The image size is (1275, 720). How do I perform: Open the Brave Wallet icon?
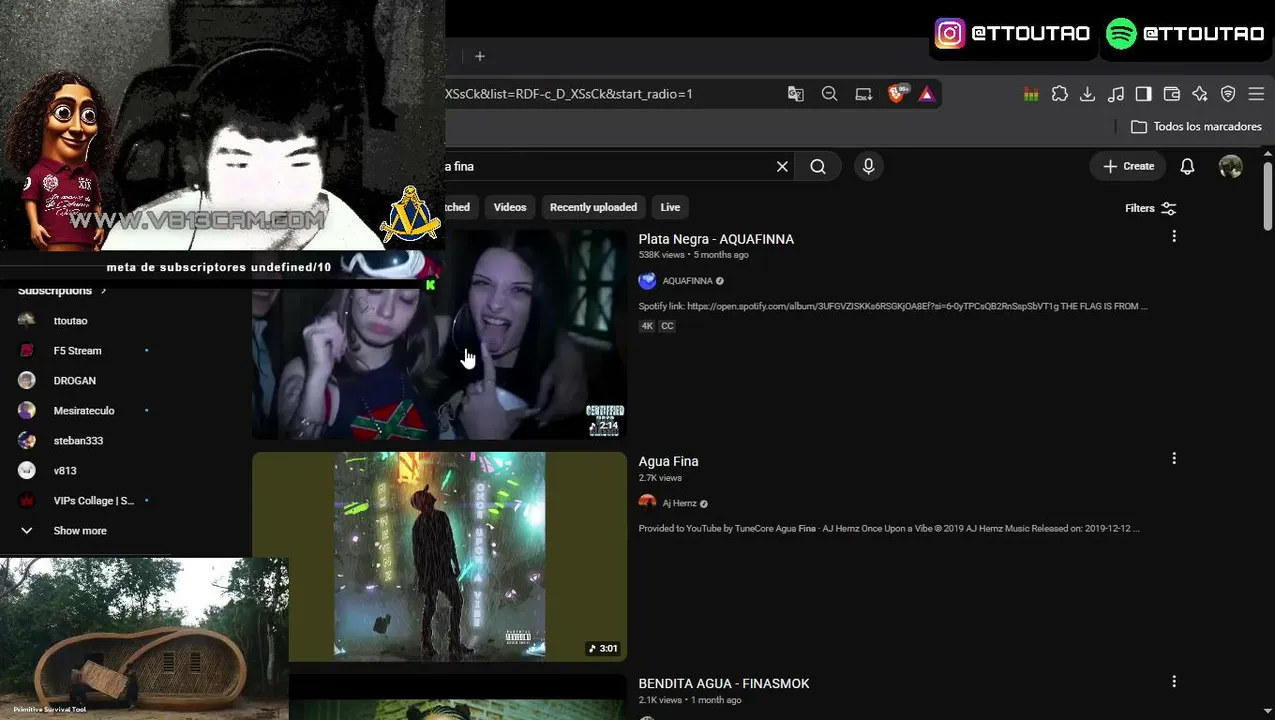pos(1172,94)
